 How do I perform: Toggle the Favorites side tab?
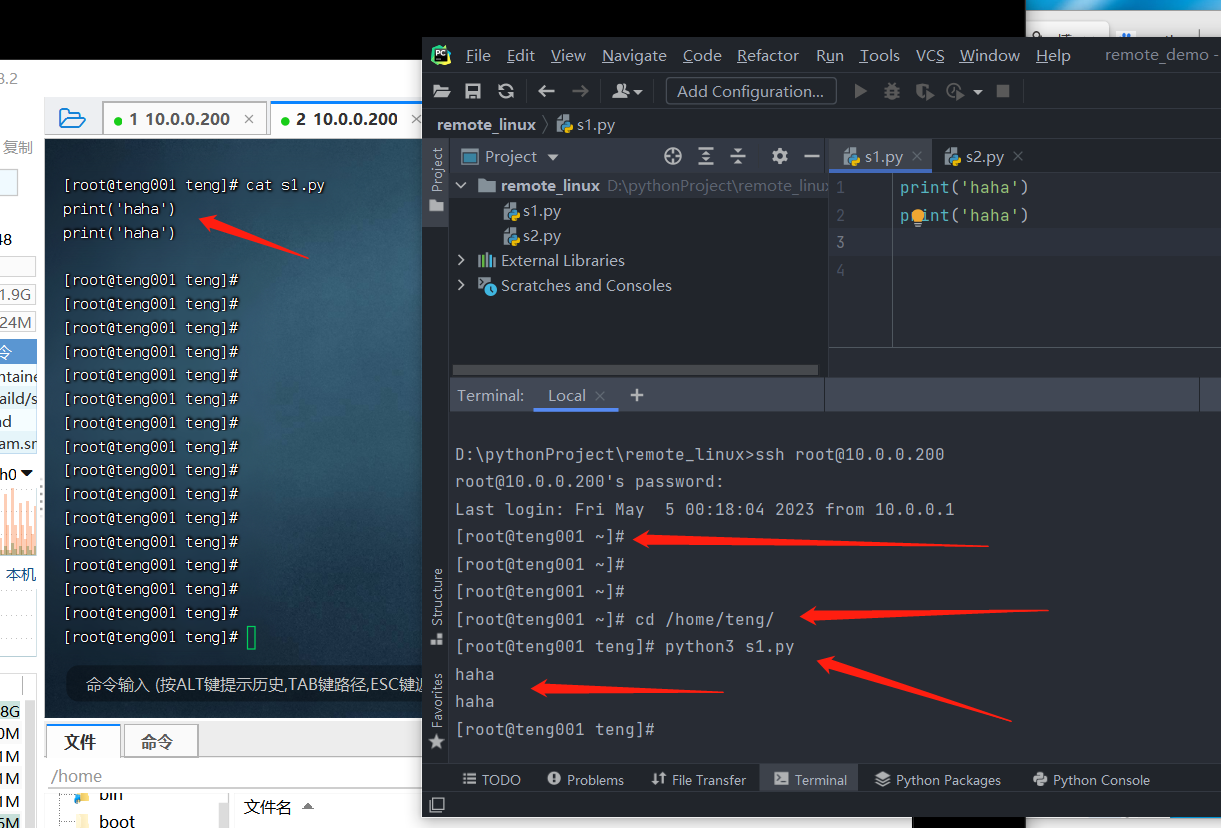[436, 710]
